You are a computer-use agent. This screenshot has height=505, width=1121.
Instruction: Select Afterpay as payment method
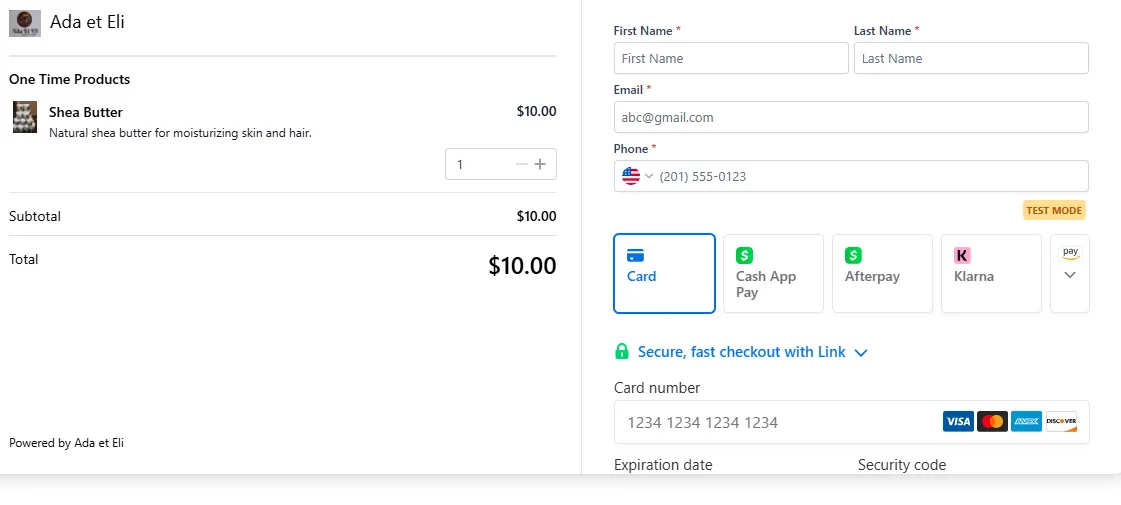click(882, 273)
